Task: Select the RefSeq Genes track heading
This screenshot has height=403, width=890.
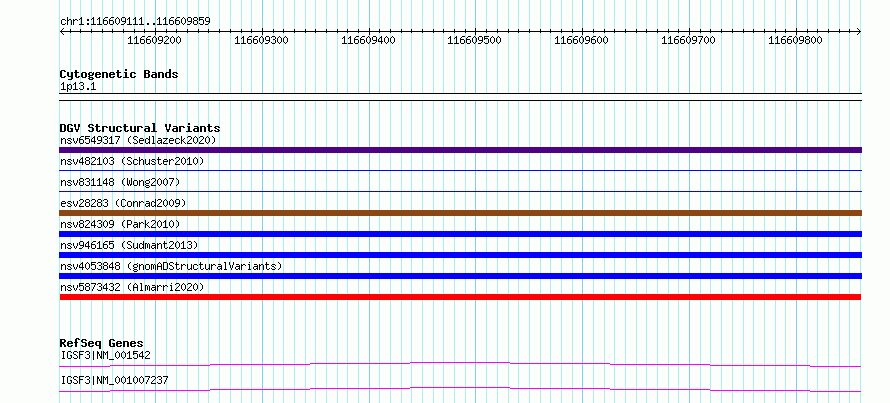Action: point(101,343)
